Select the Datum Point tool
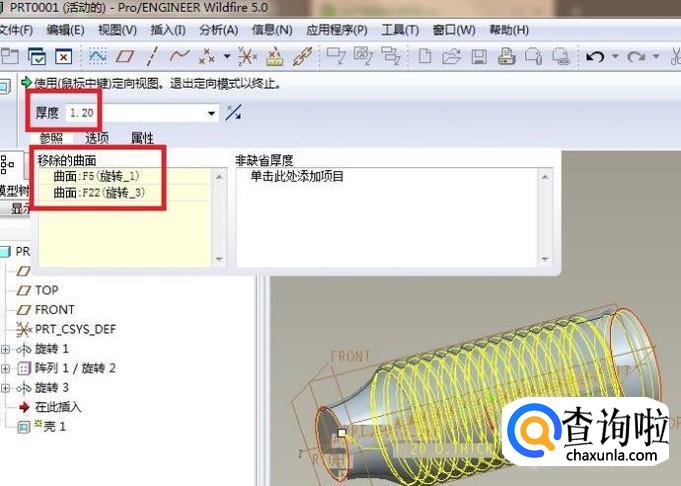This screenshot has height=486, width=681. (207, 56)
